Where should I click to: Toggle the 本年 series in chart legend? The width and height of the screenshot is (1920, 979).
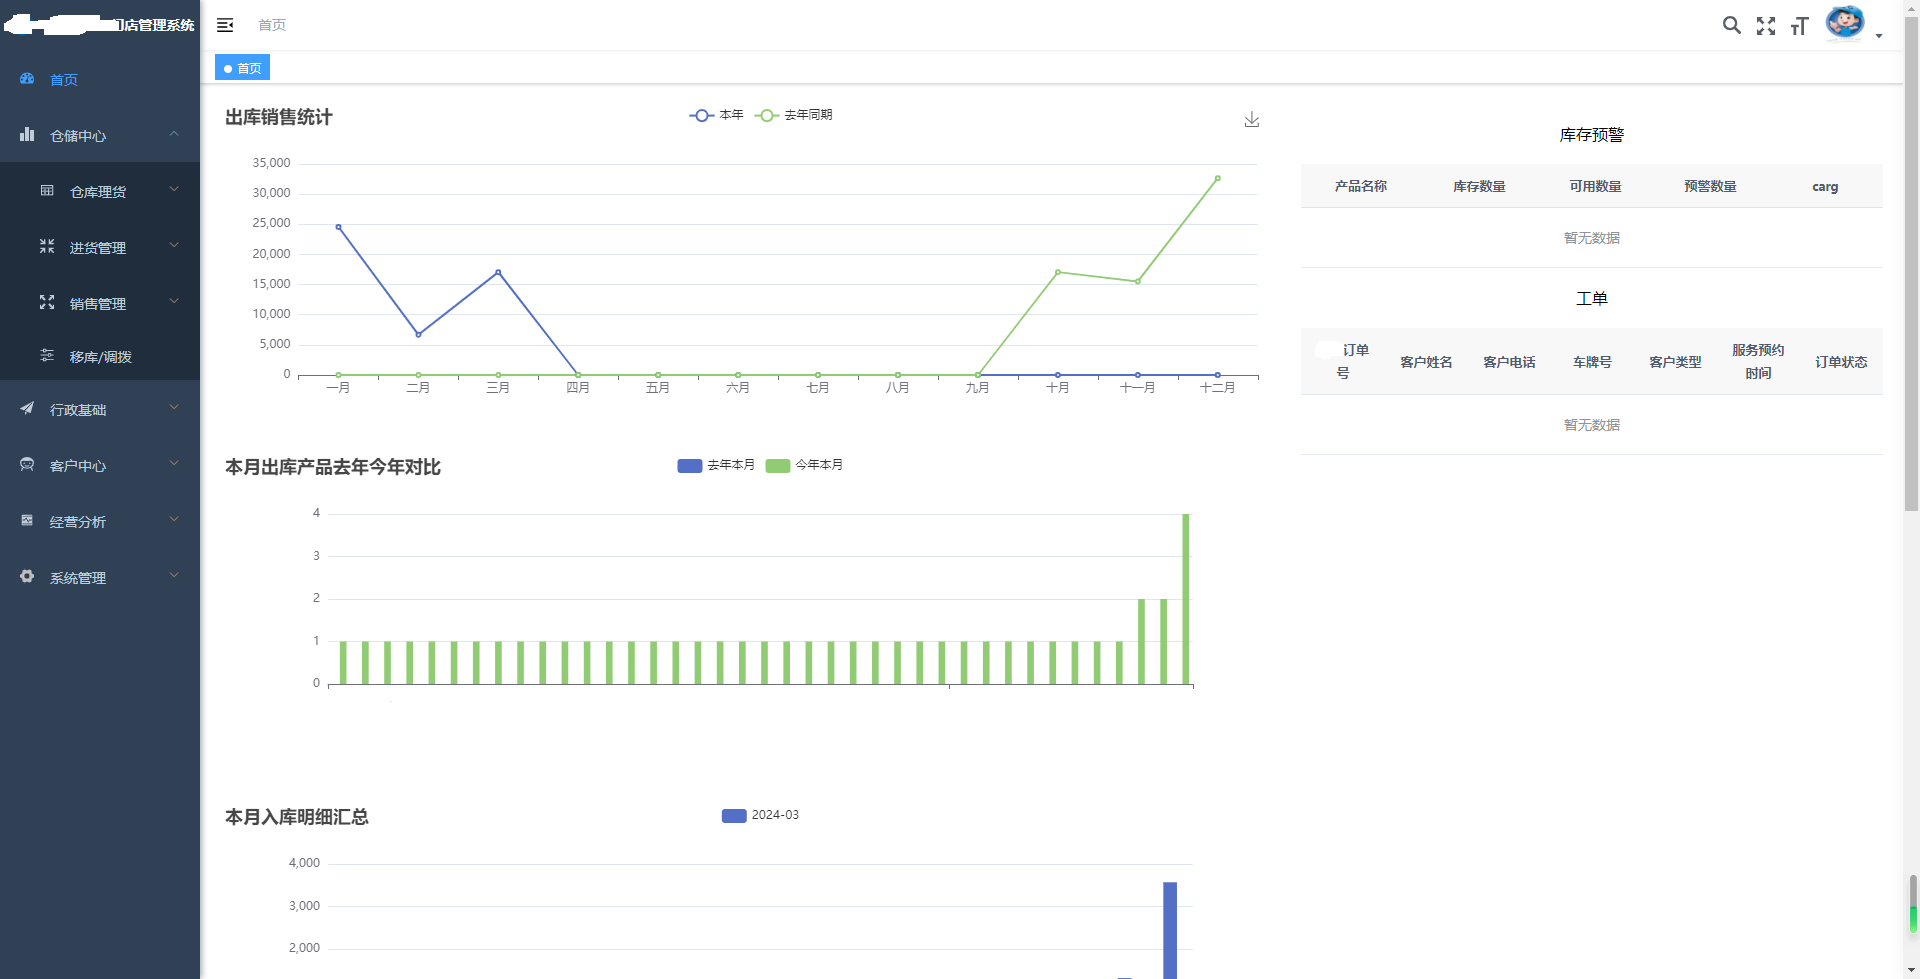point(716,115)
